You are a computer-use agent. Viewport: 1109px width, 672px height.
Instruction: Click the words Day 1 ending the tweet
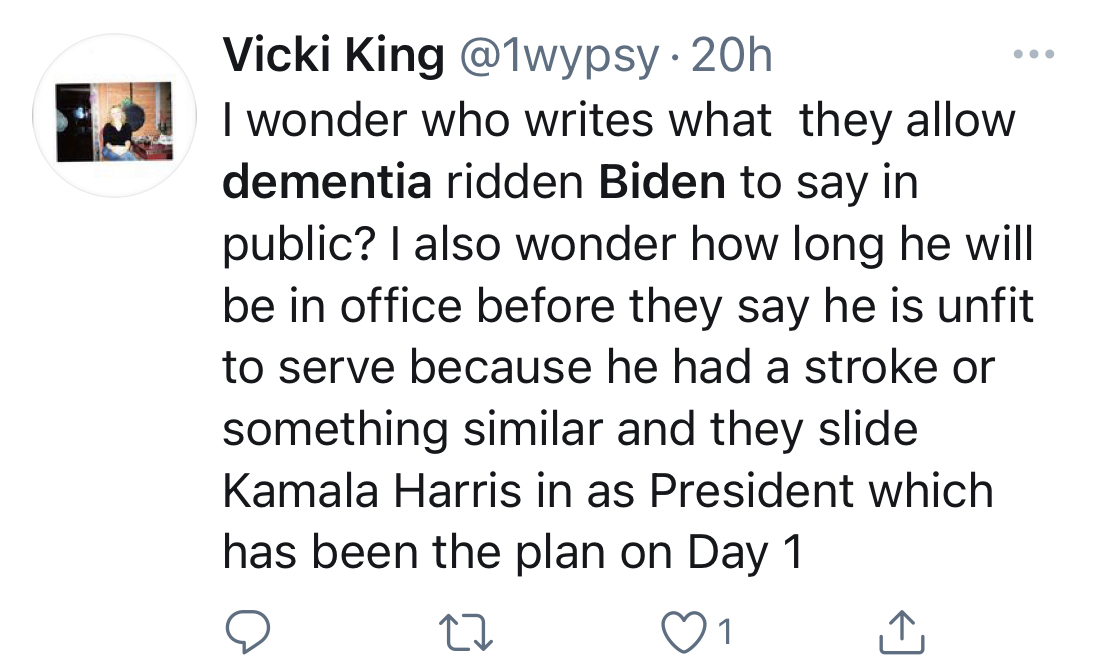tap(747, 554)
